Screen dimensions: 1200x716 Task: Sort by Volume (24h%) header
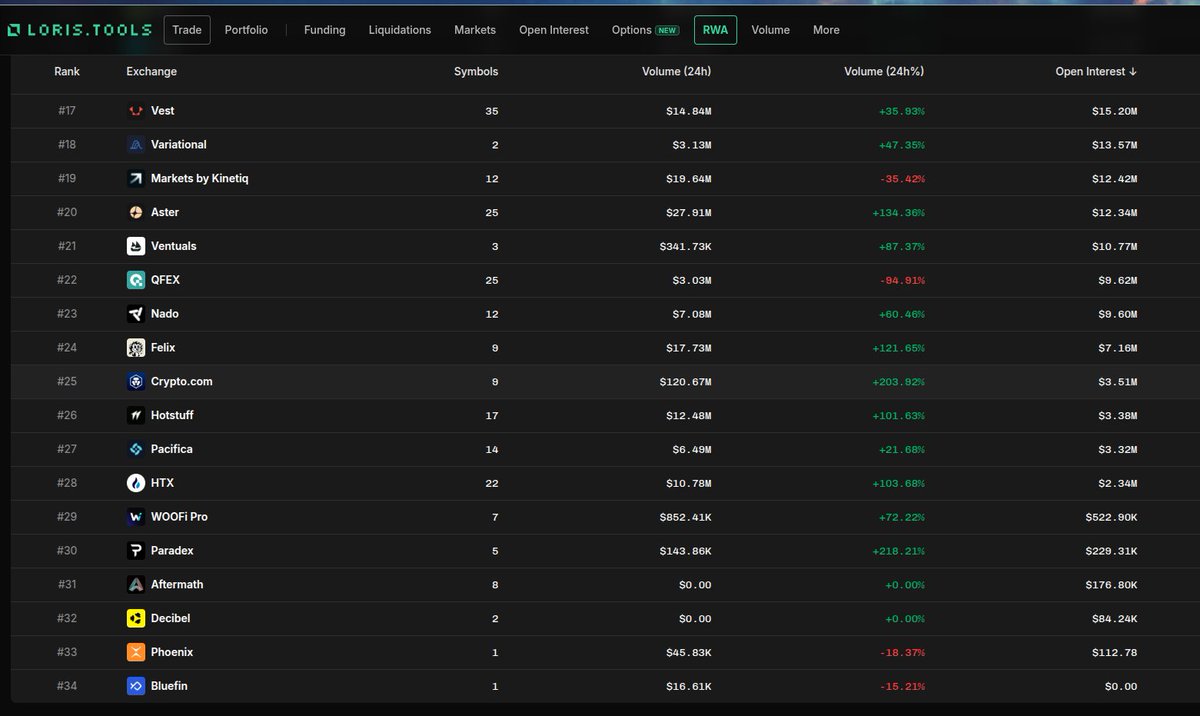[x=884, y=72]
